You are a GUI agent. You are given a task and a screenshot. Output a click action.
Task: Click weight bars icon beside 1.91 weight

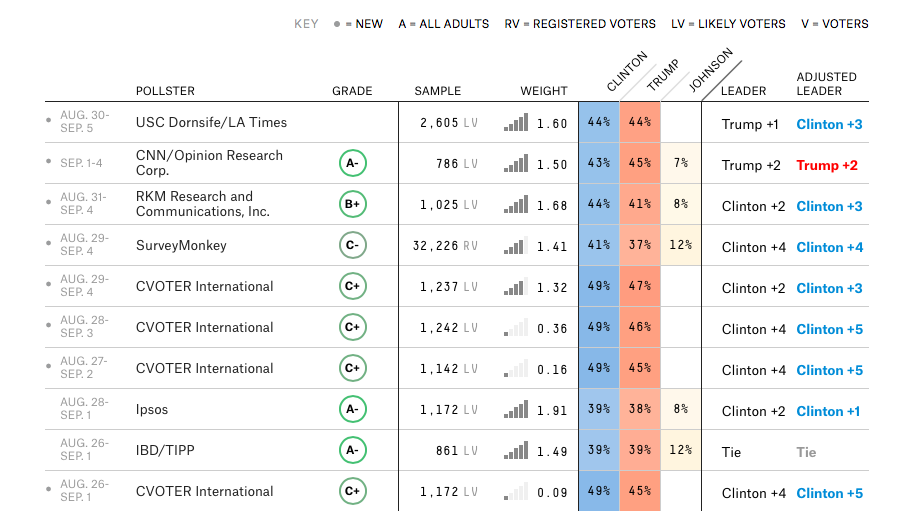tap(516, 409)
